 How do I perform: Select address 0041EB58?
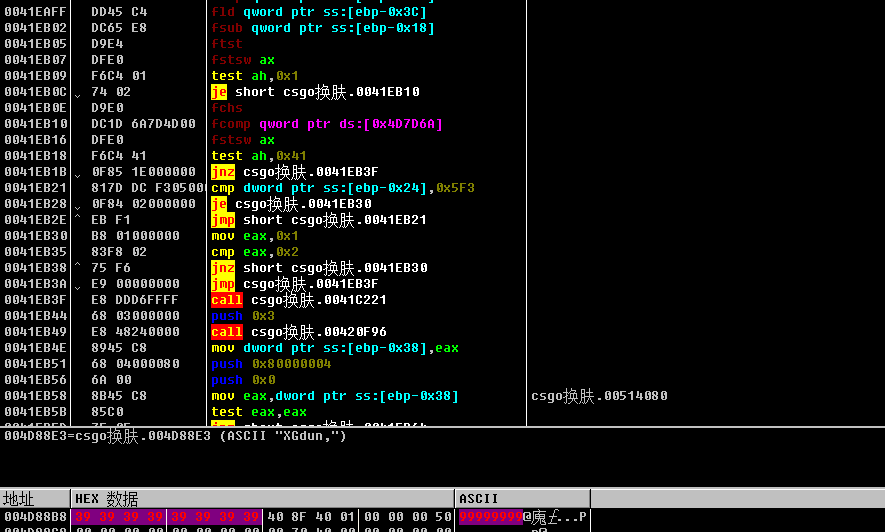pyautogui.click(x=35, y=396)
